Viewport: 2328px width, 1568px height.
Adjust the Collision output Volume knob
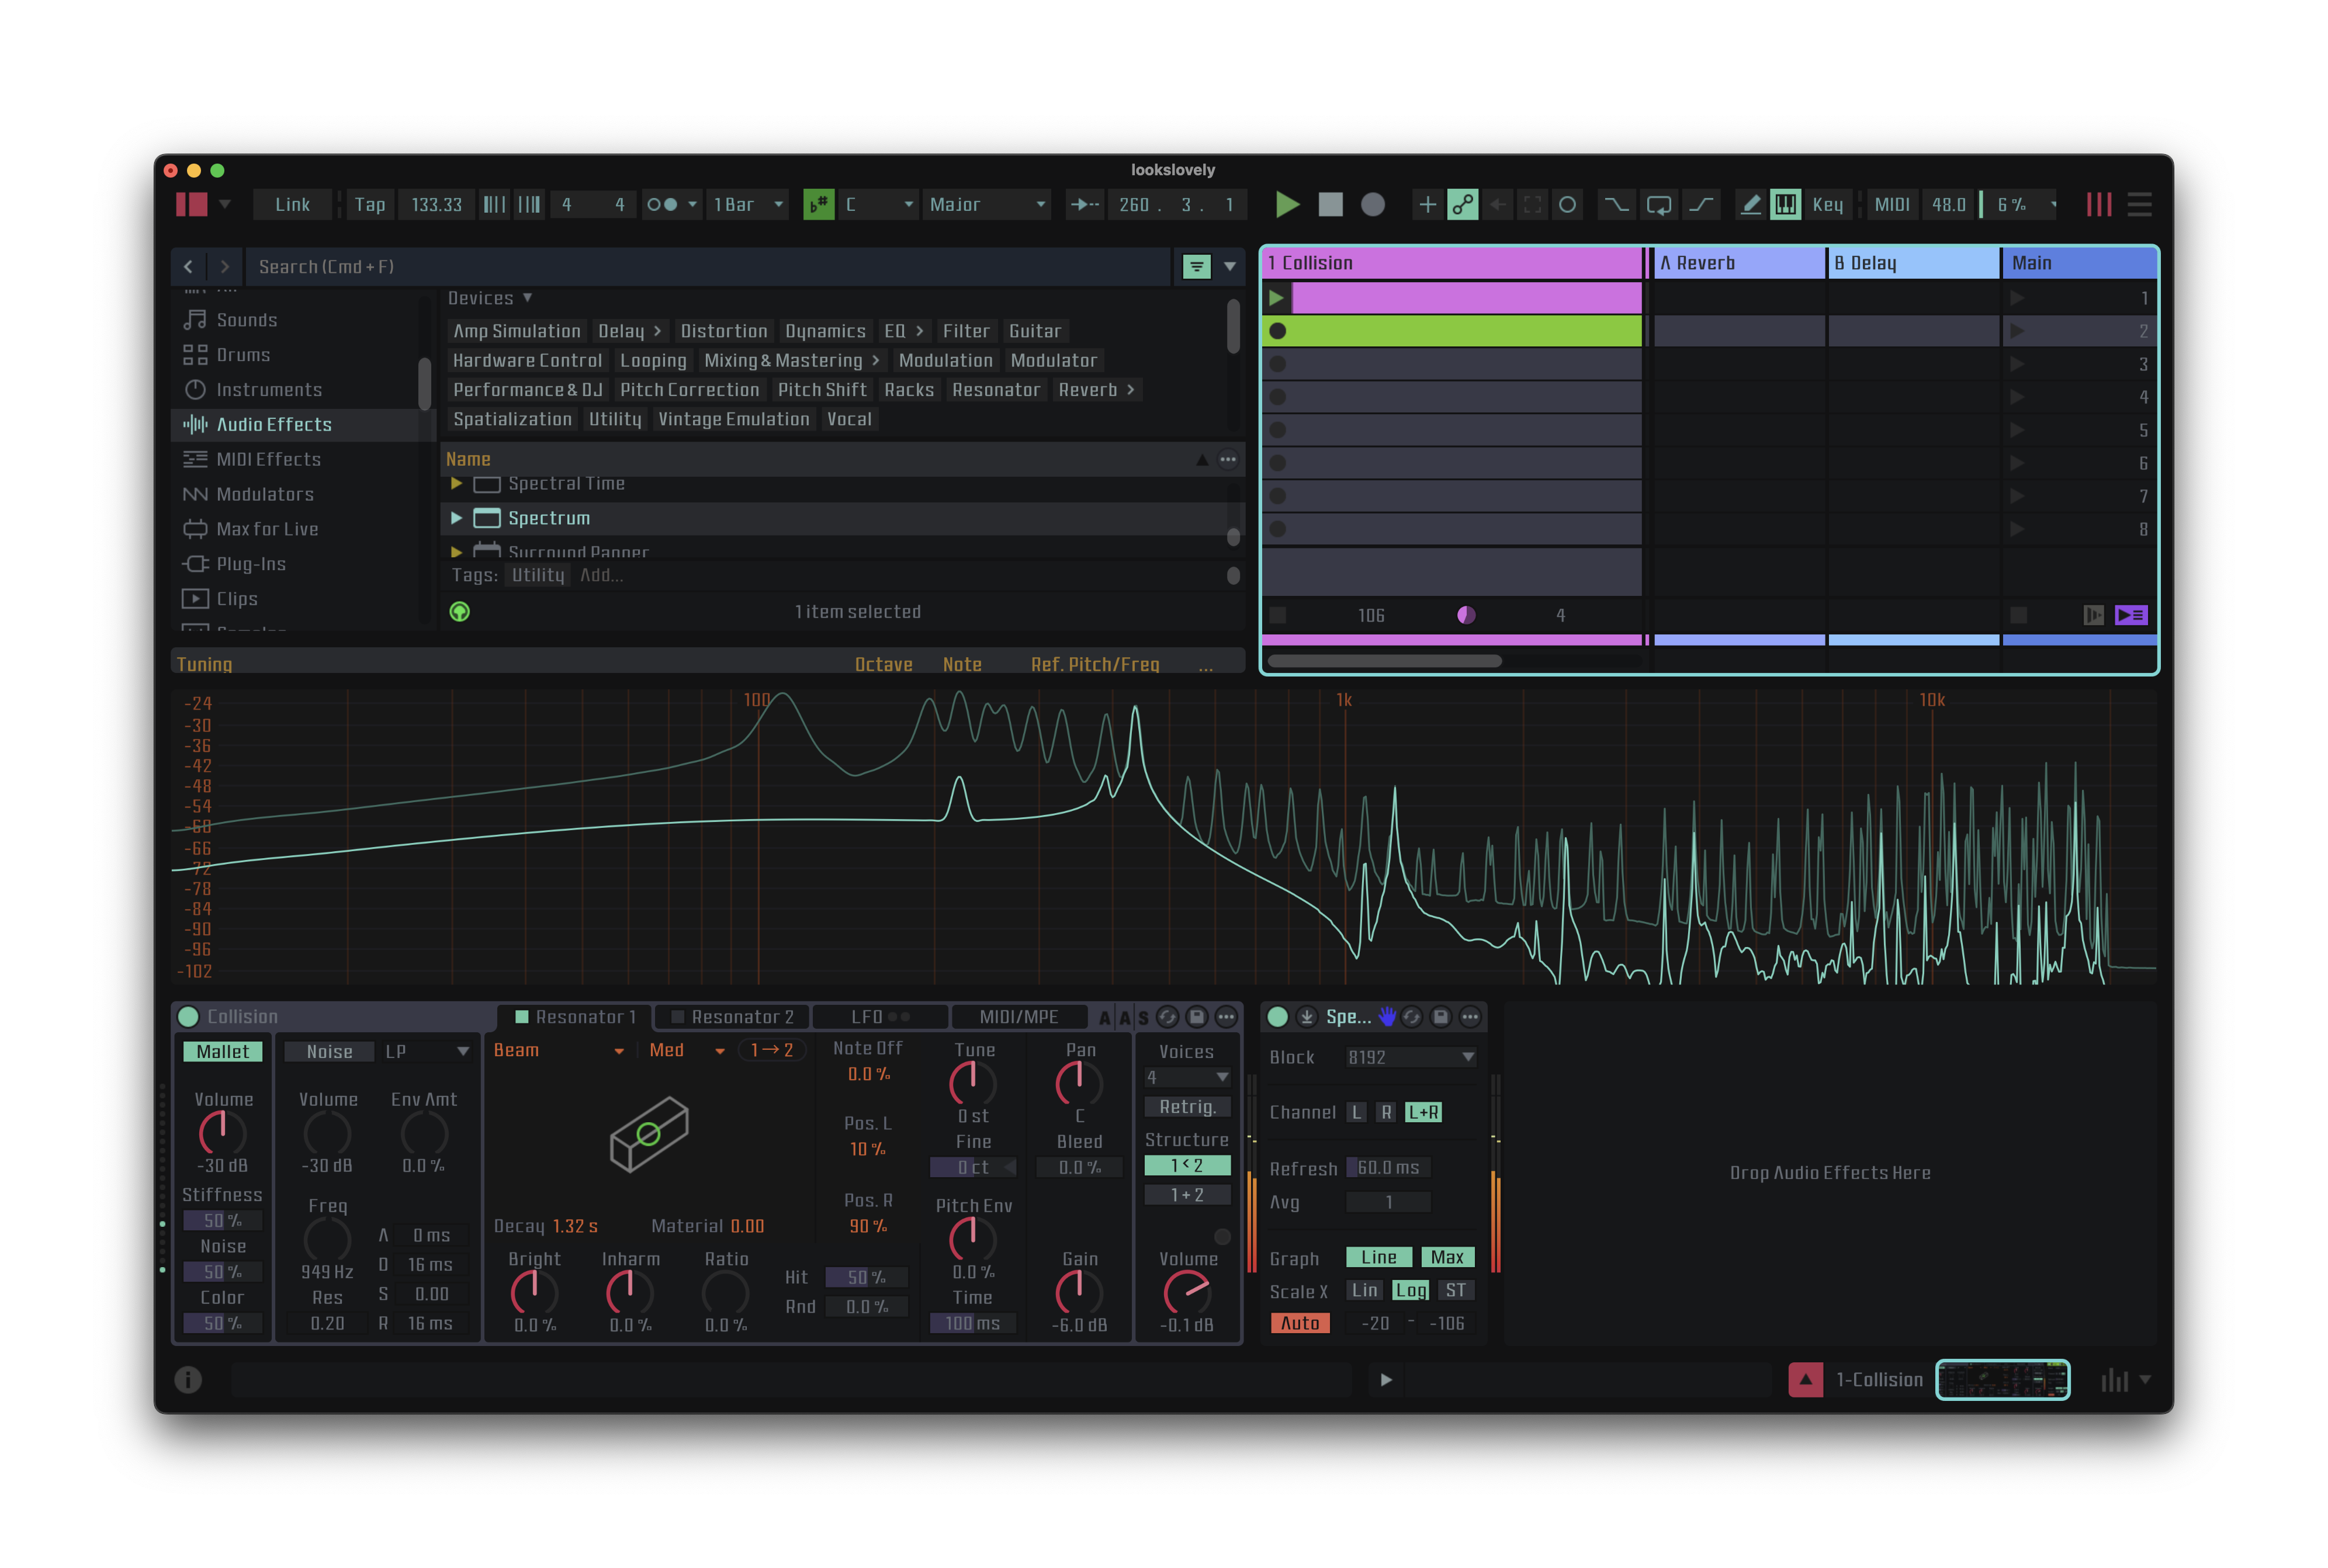(1187, 1292)
